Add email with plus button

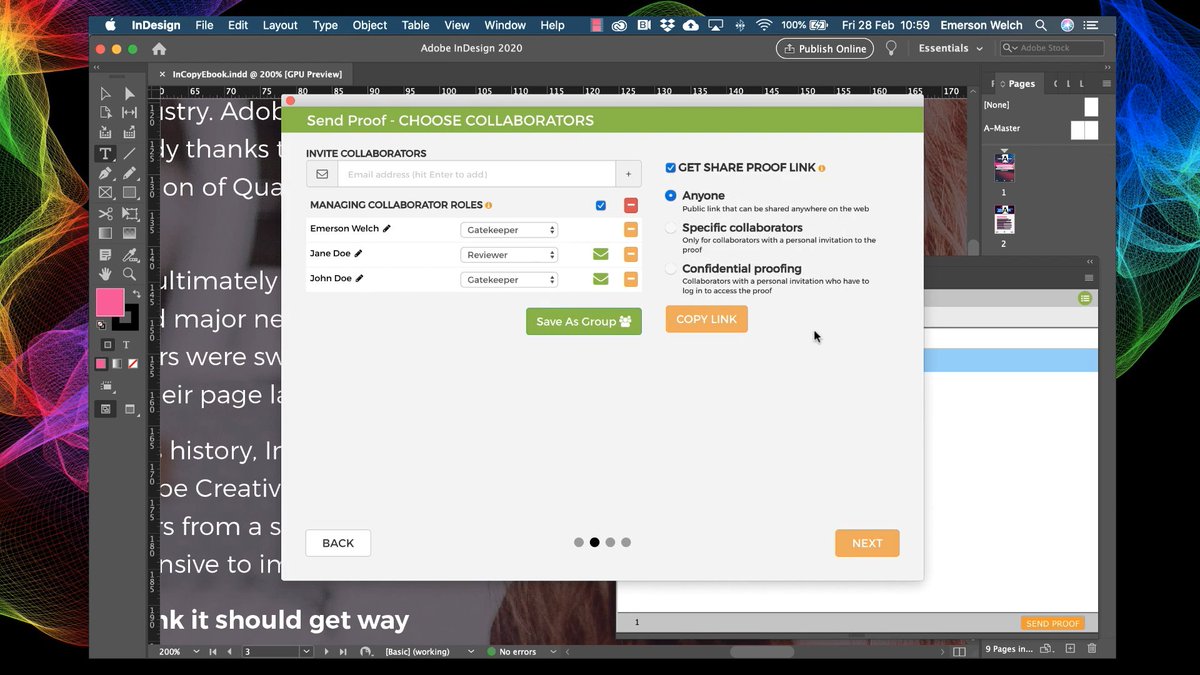pyautogui.click(x=628, y=174)
